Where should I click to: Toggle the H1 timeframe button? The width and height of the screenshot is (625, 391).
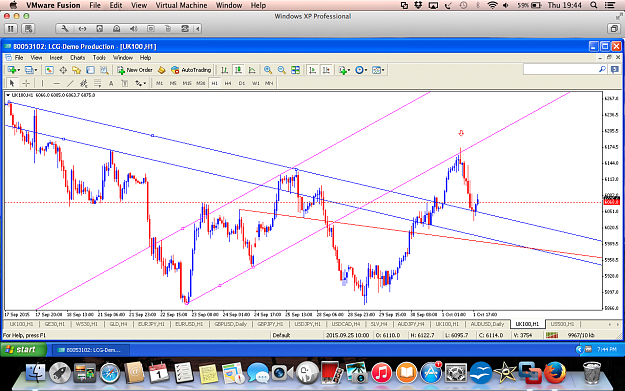tap(214, 83)
